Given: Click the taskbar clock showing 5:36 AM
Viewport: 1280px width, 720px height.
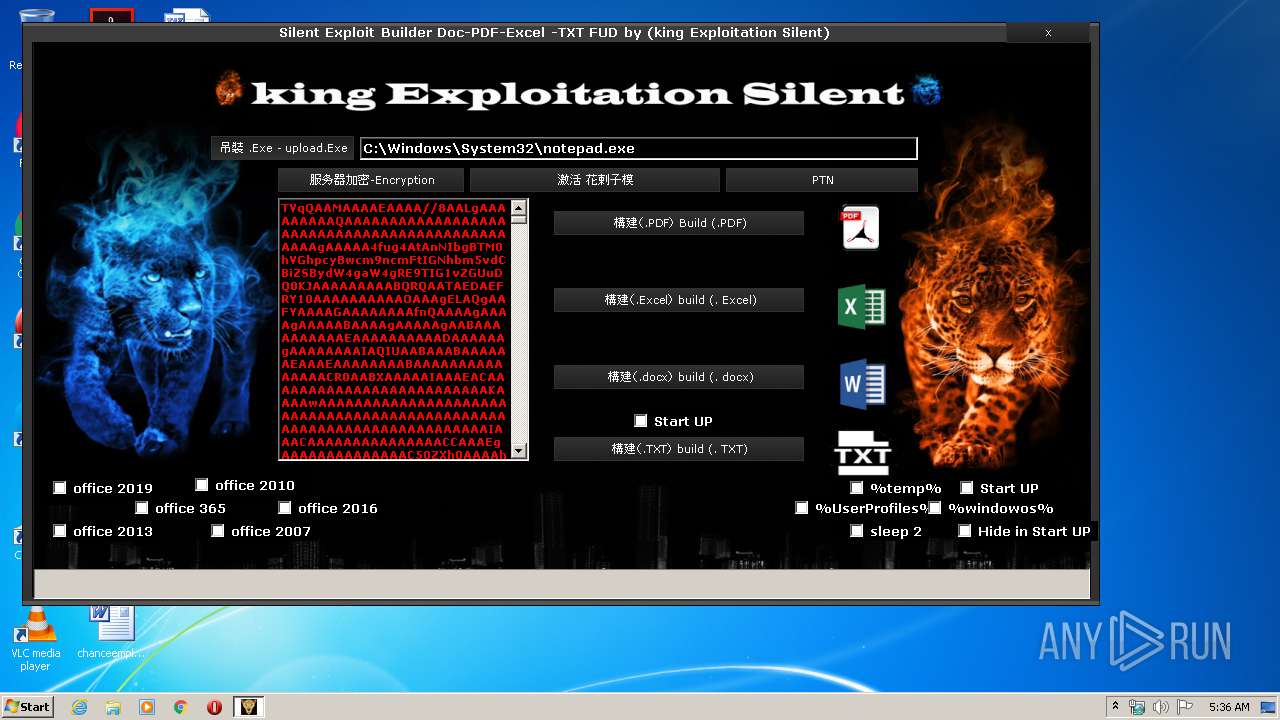Looking at the screenshot, I should (x=1229, y=707).
